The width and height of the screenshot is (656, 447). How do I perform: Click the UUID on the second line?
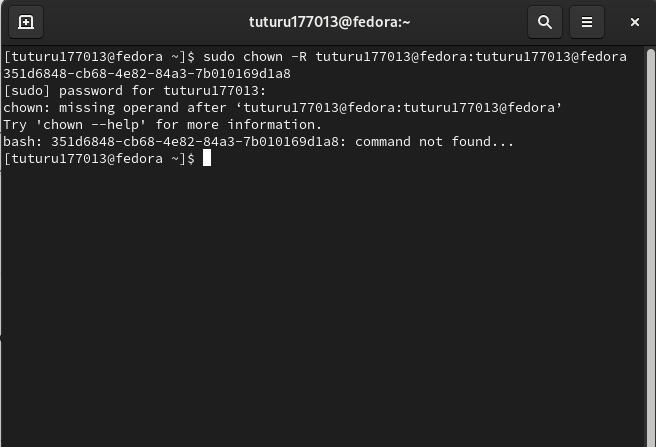[147, 74]
